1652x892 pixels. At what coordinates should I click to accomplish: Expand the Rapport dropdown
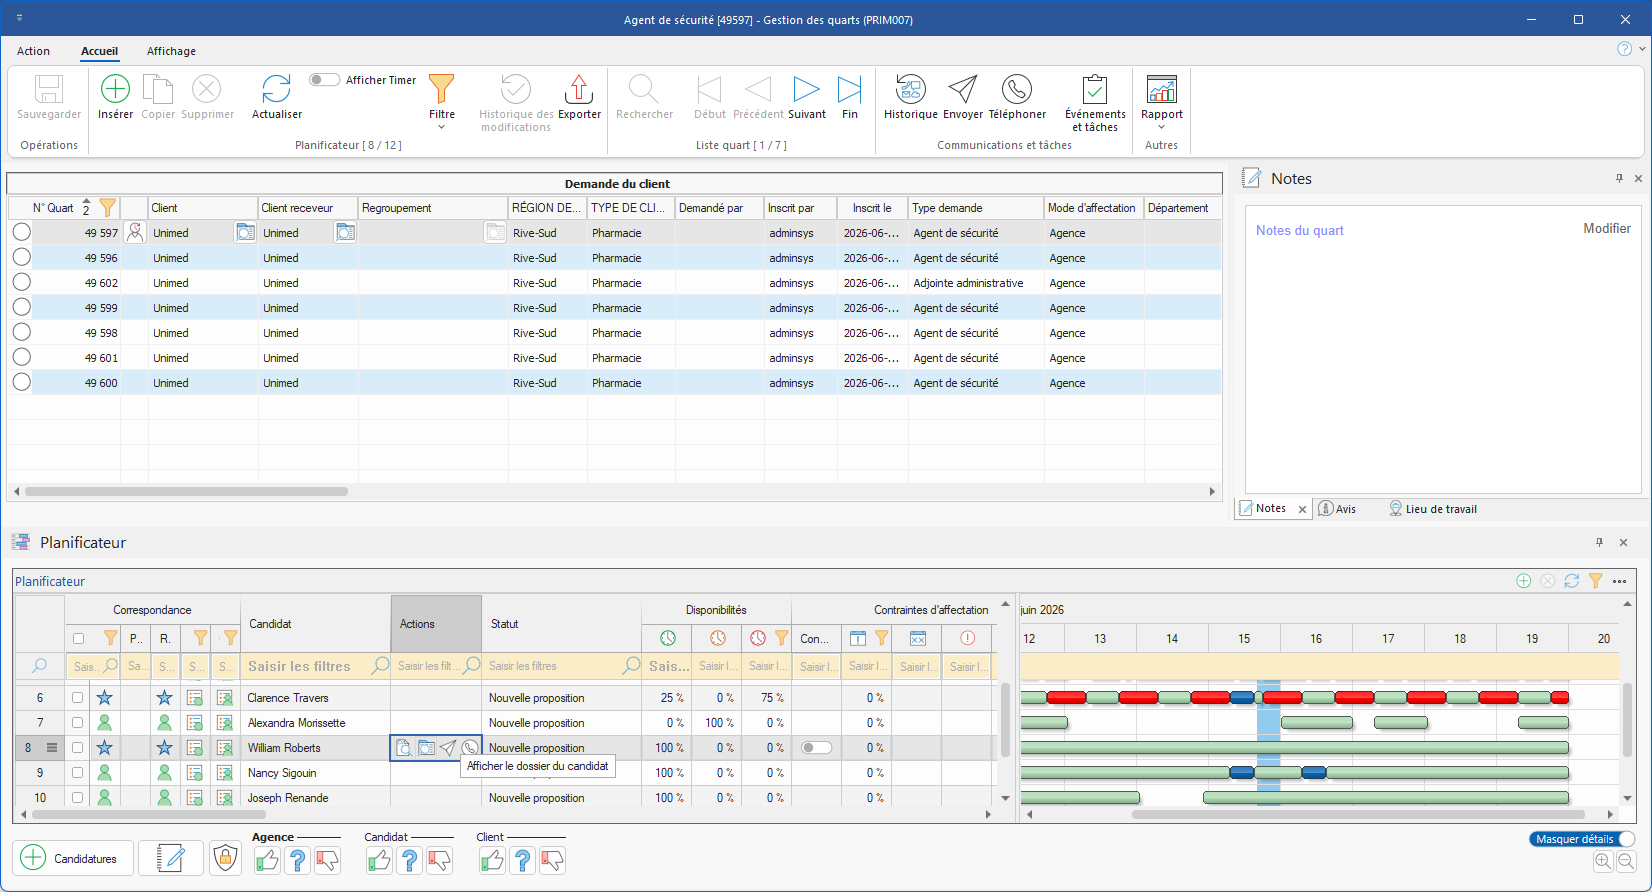coord(1161,102)
